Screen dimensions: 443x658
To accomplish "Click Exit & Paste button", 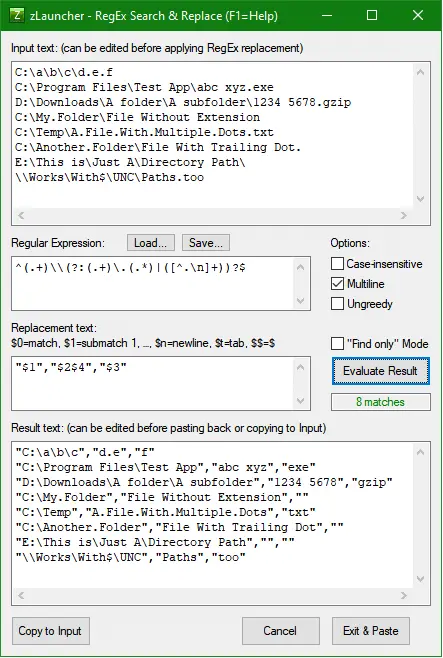I will coord(370,631).
